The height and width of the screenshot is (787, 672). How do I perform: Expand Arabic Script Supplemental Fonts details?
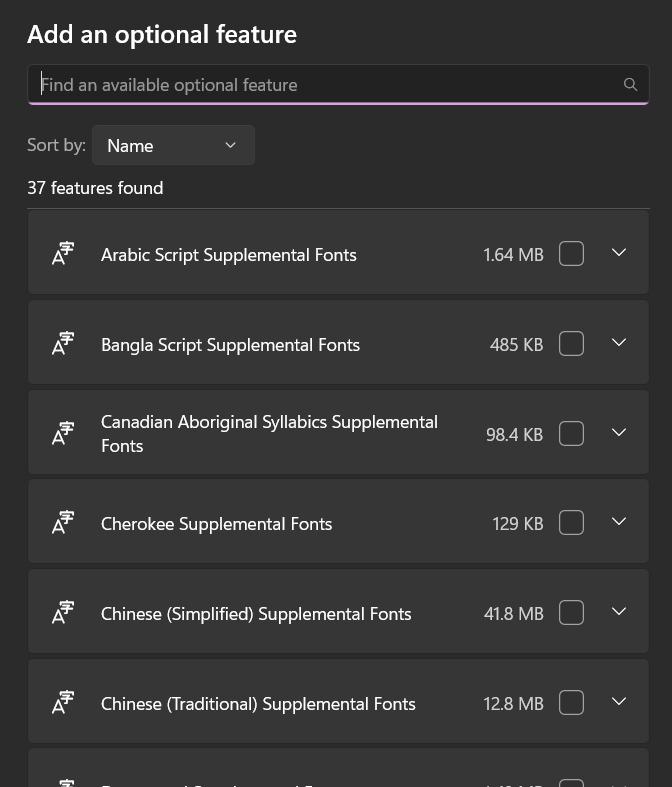[619, 253]
